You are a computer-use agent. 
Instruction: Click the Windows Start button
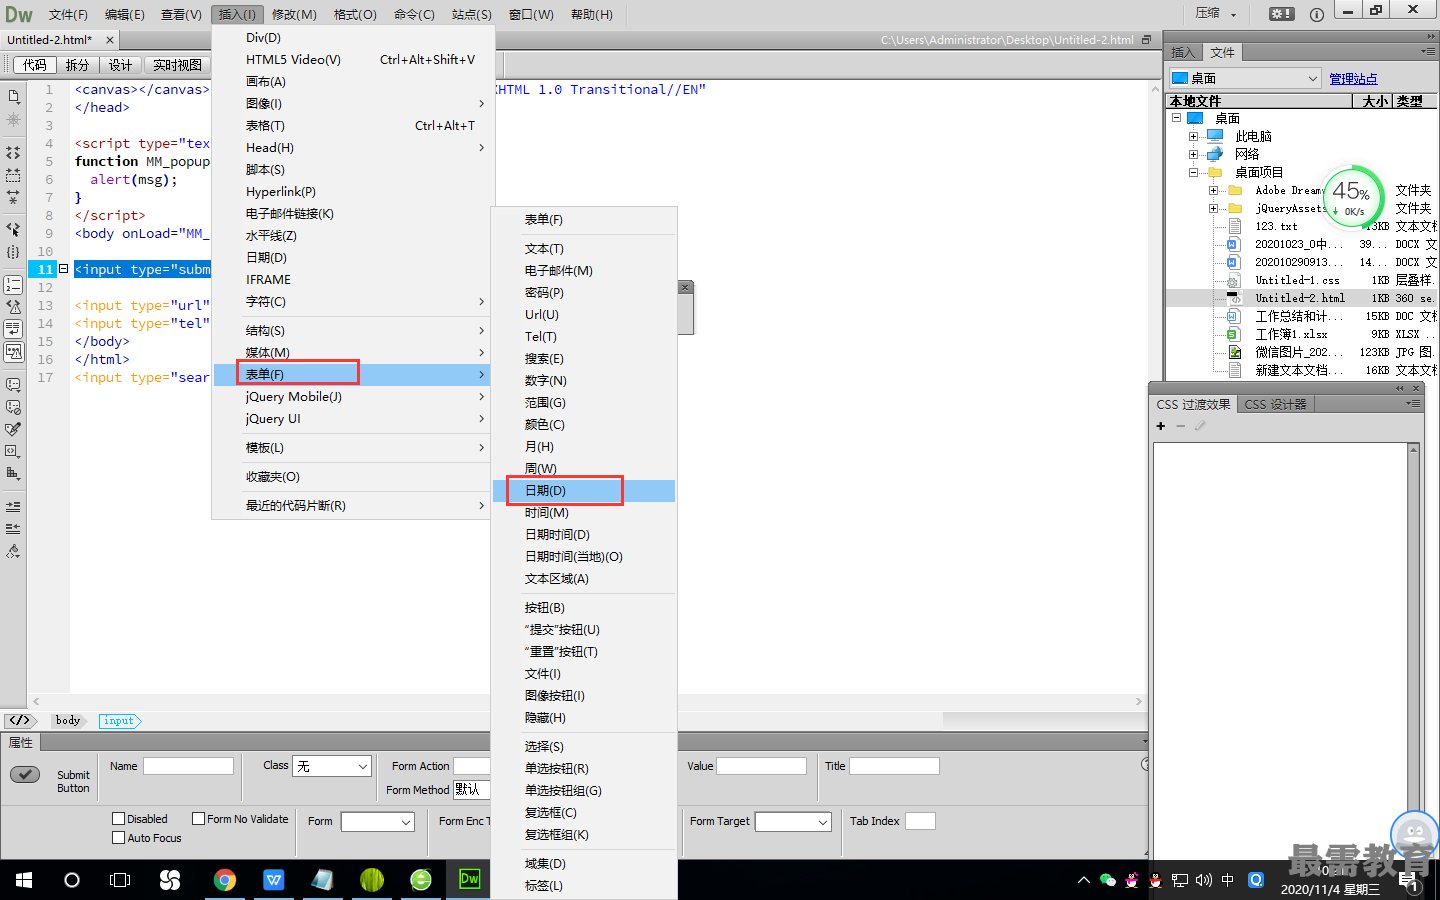tap(24, 880)
